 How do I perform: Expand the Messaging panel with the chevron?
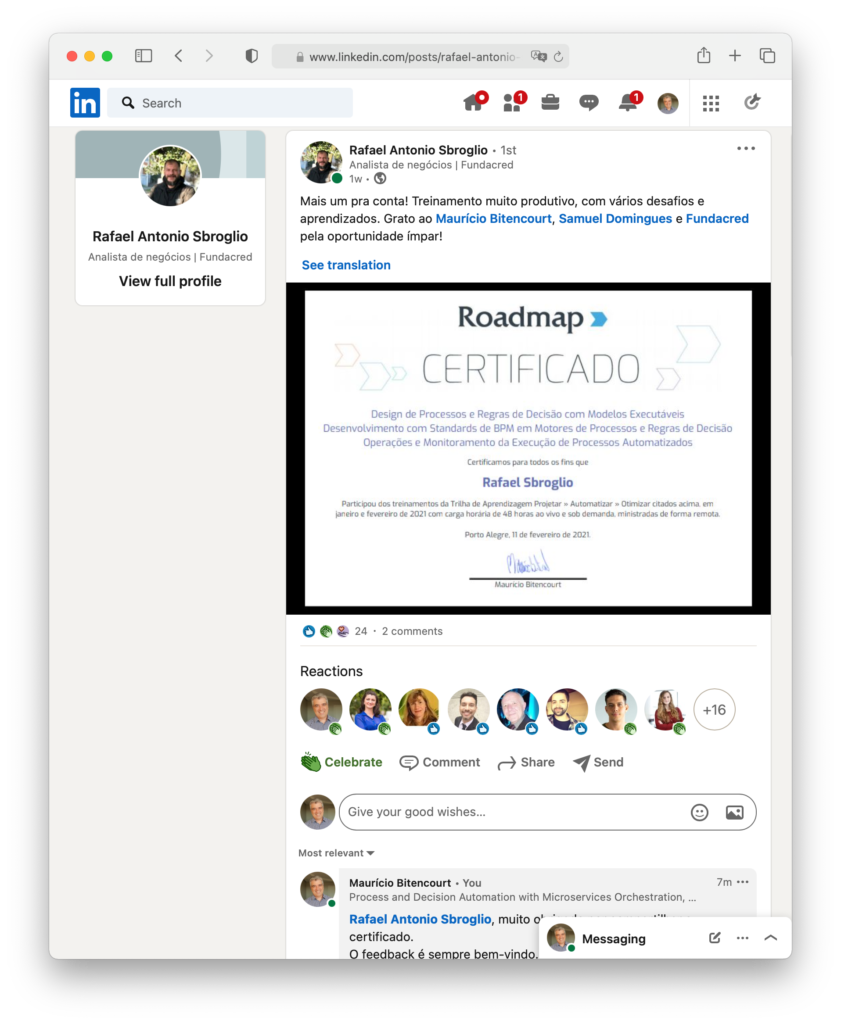[x=771, y=938]
